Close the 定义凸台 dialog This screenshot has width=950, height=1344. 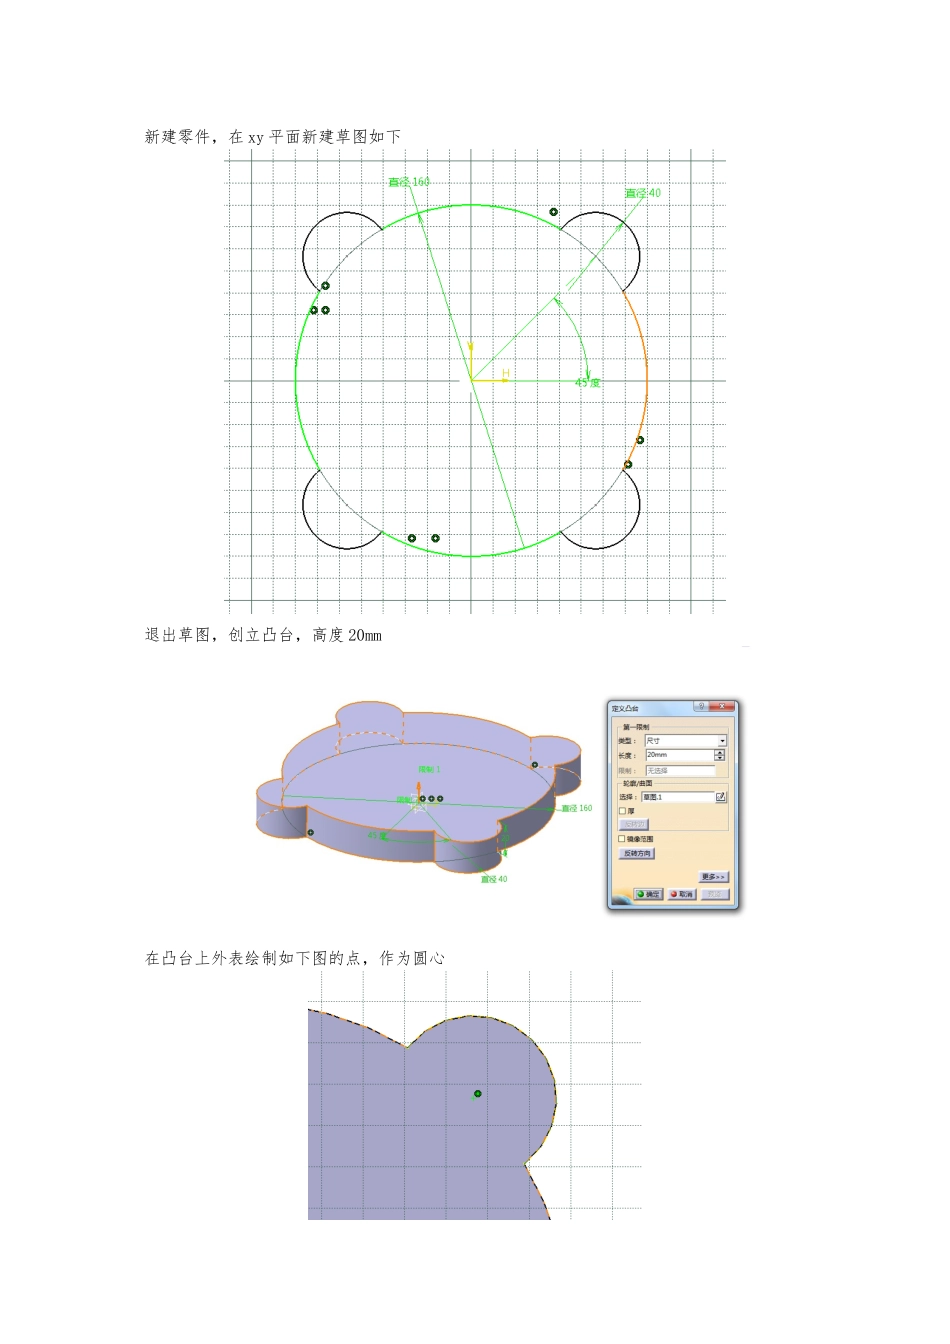722,706
